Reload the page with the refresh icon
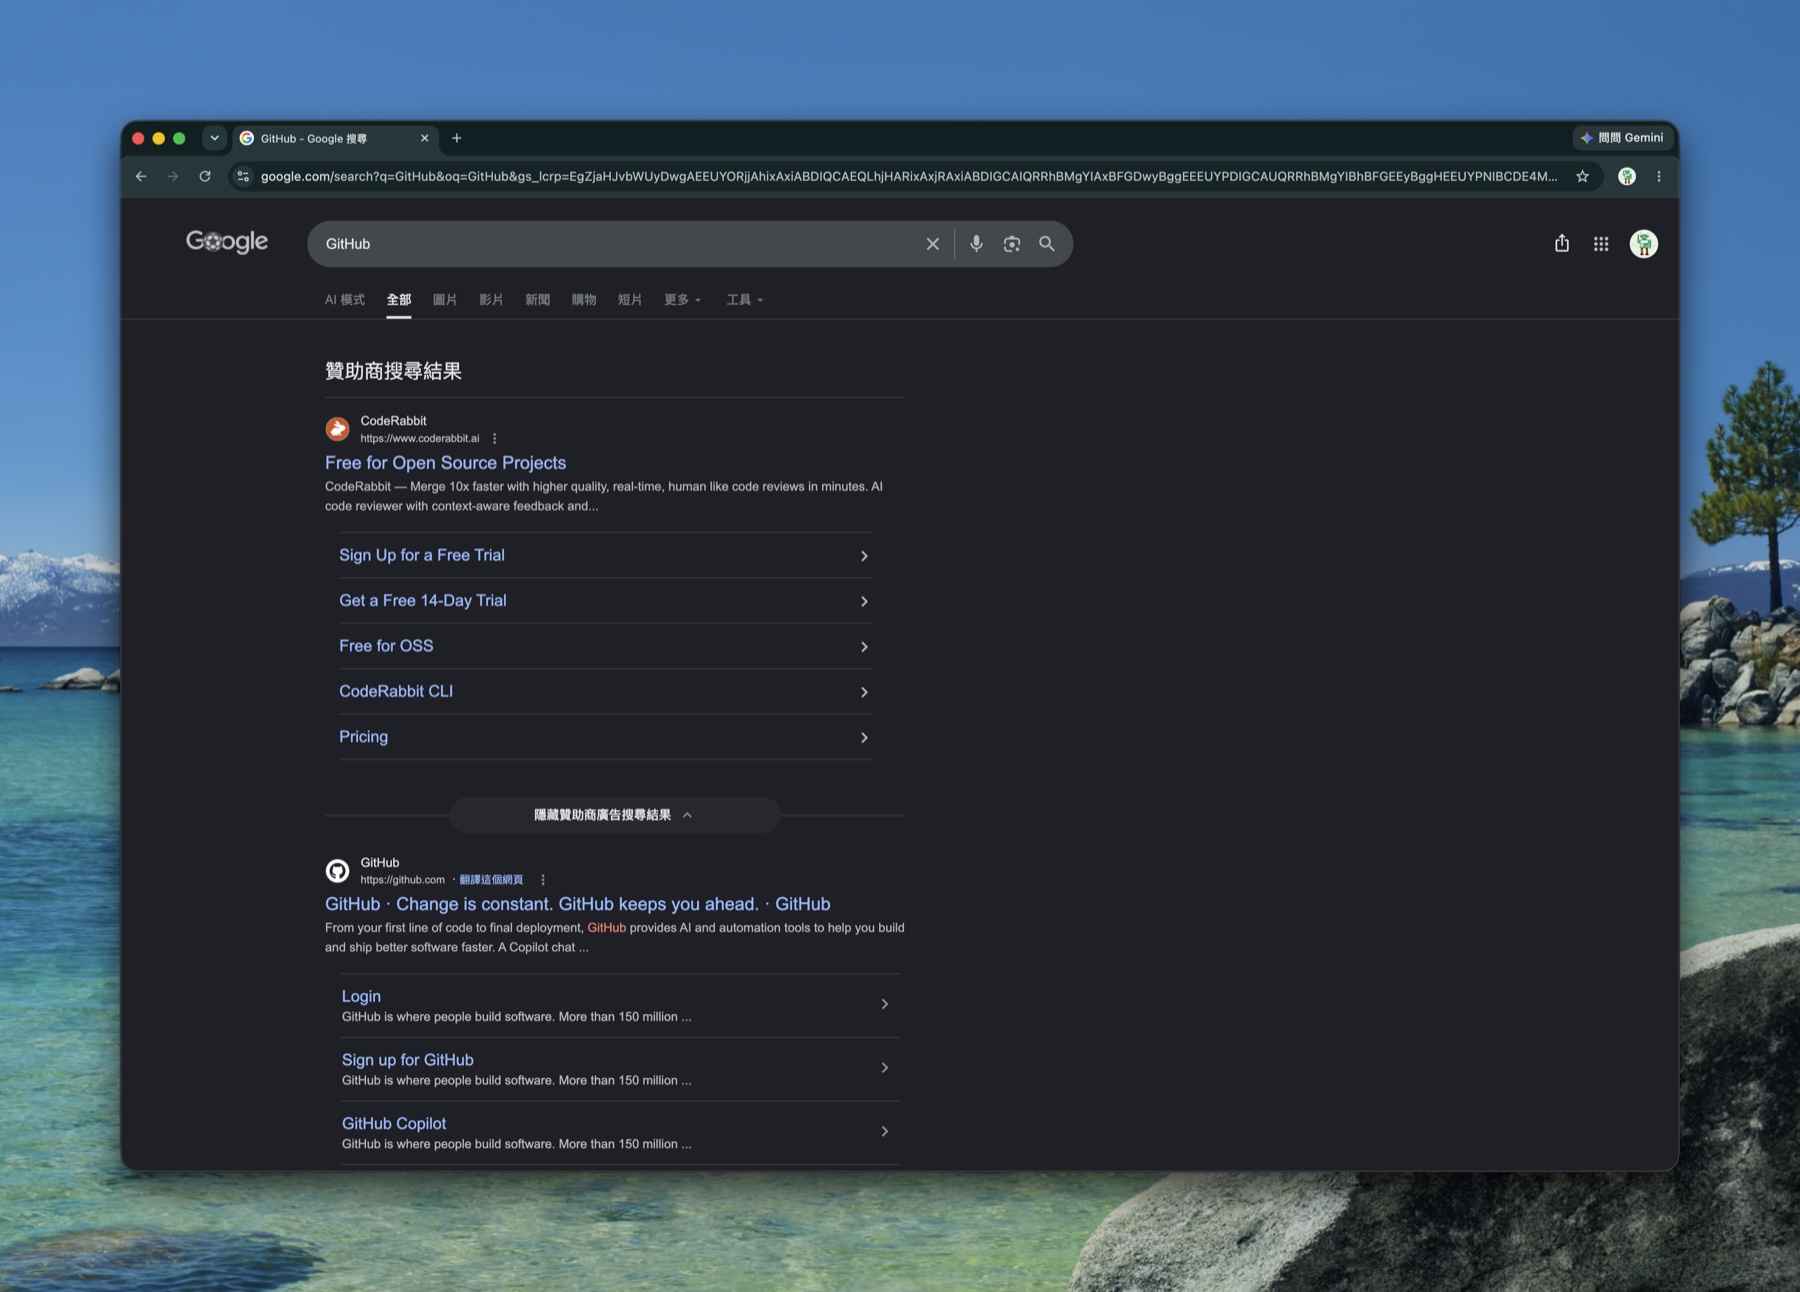This screenshot has height=1292, width=1800. (x=205, y=176)
